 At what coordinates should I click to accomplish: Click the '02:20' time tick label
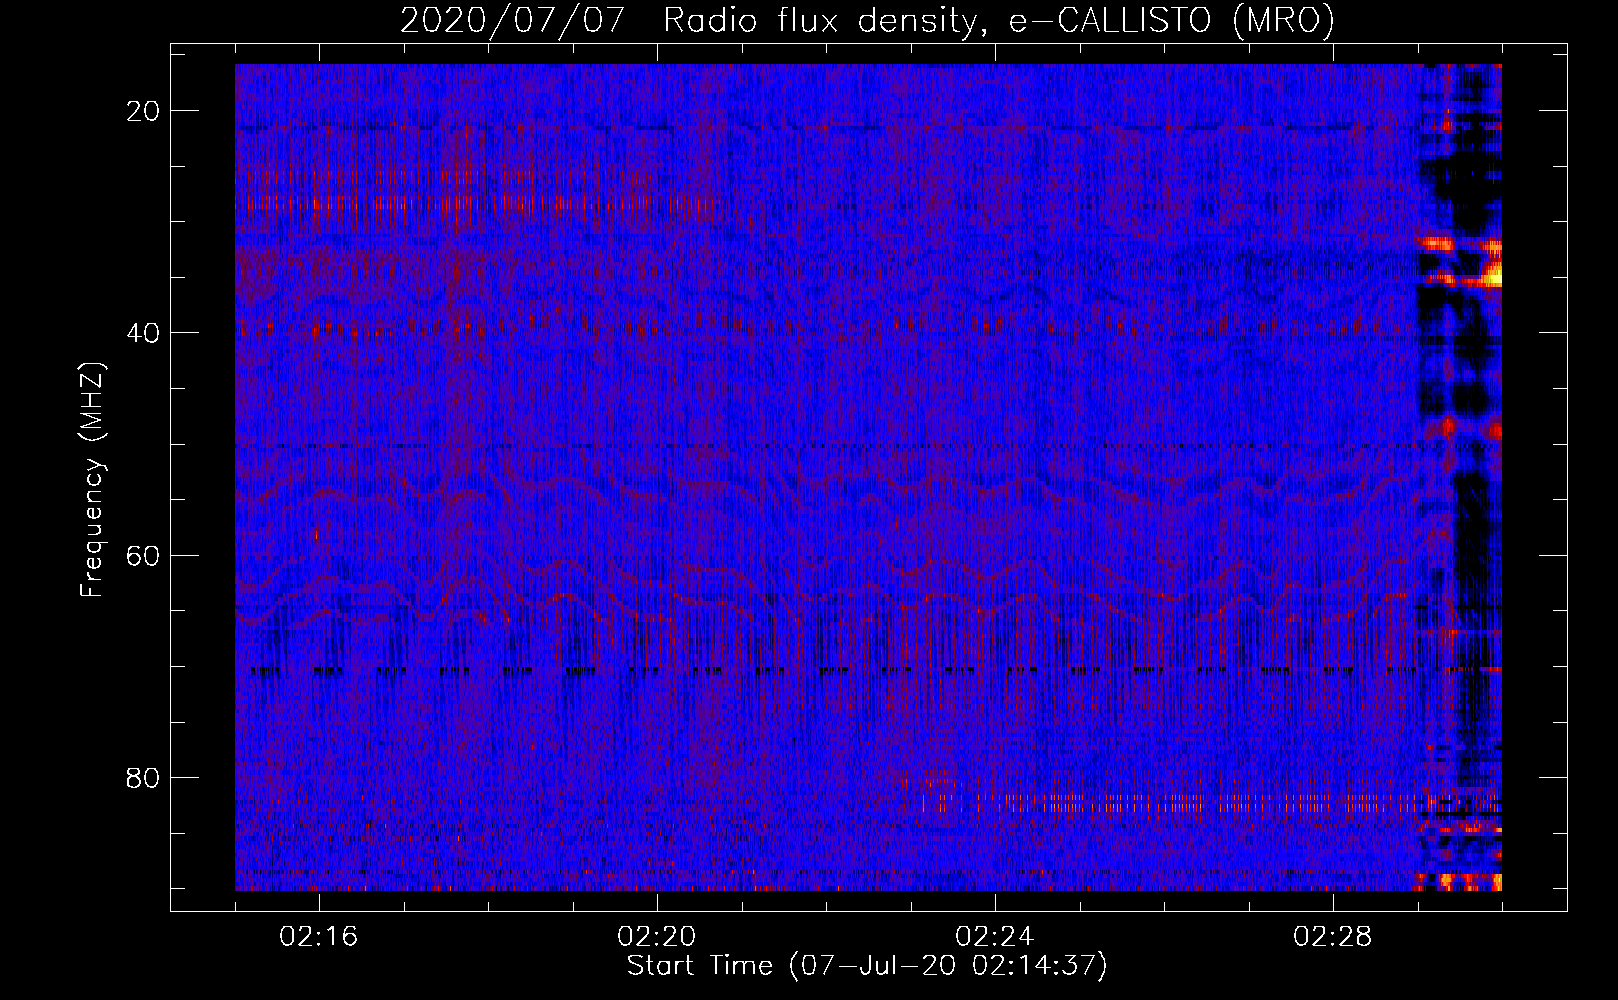[x=657, y=937]
